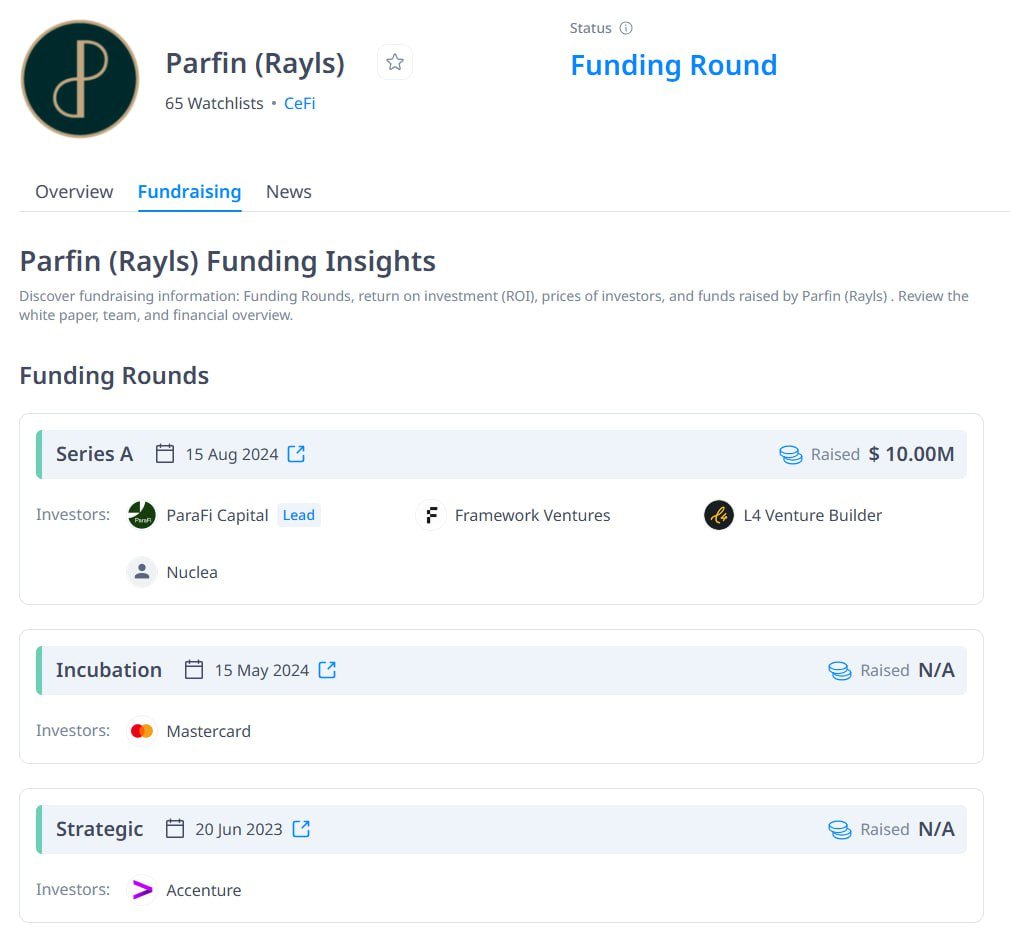Add Parfin to watchlist with star icon
The height and width of the screenshot is (930, 1010).
395,62
